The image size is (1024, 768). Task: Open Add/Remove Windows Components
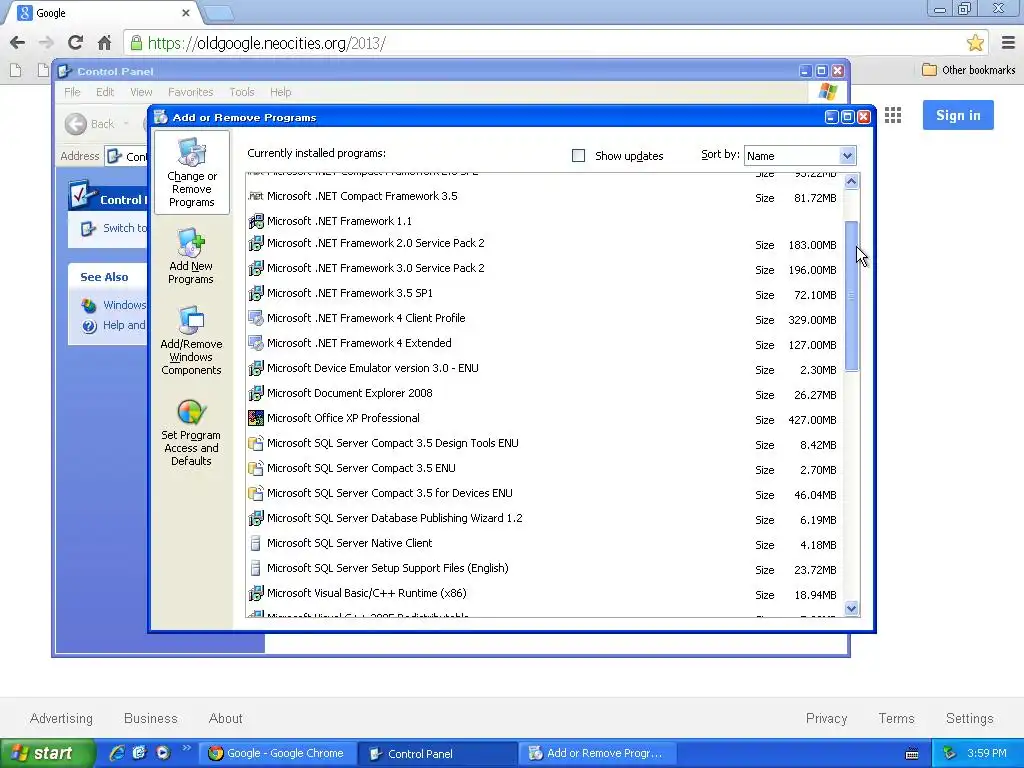191,340
